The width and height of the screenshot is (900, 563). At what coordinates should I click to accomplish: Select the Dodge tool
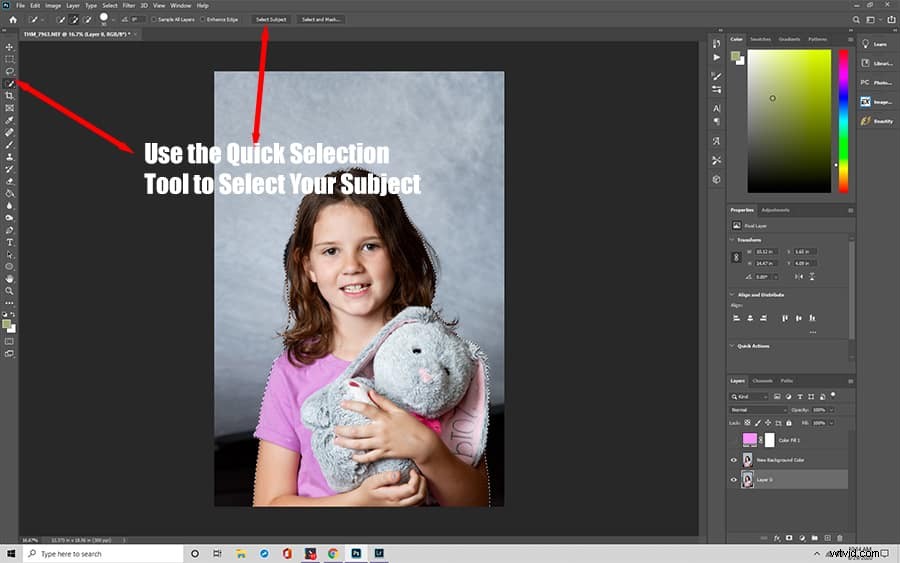tap(9, 218)
